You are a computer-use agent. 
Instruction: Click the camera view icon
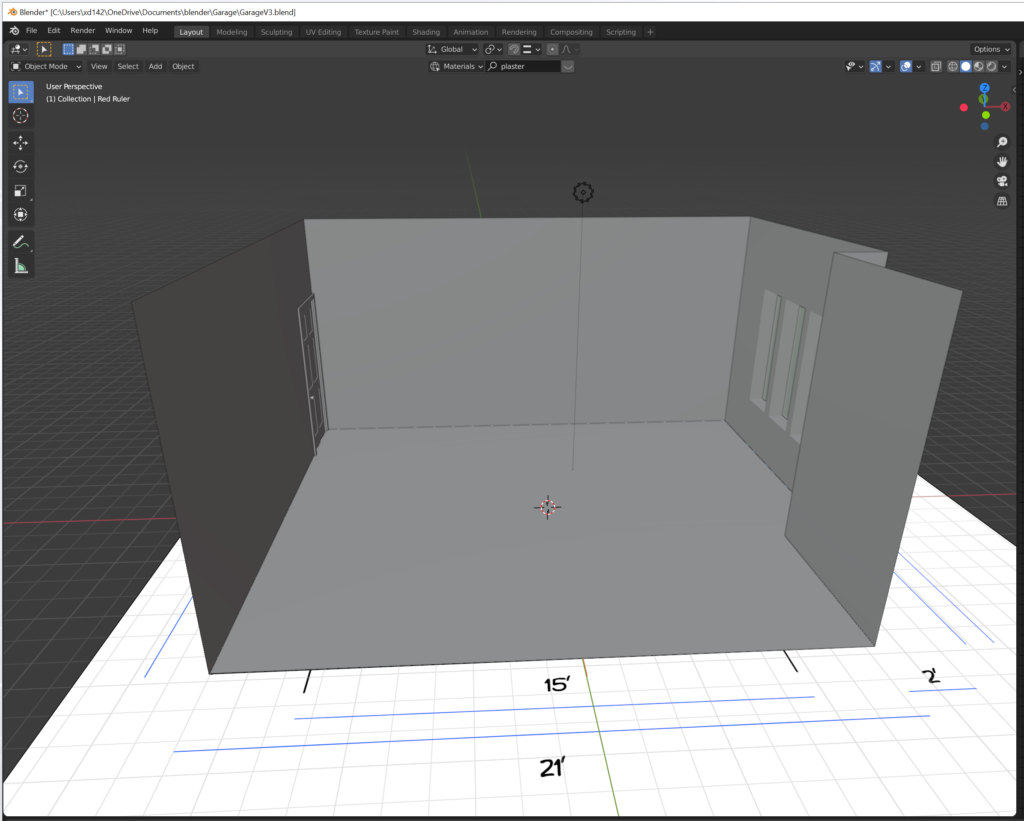click(x=1001, y=181)
